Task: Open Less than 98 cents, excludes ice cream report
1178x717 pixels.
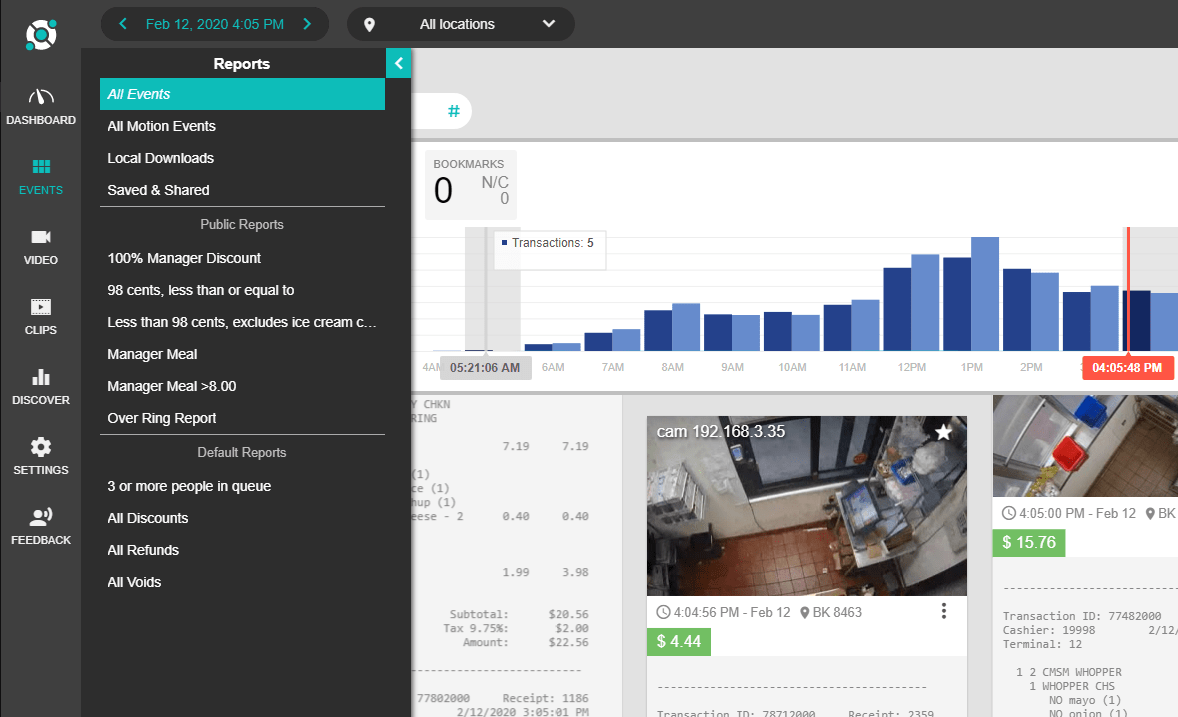Action: 242,322
